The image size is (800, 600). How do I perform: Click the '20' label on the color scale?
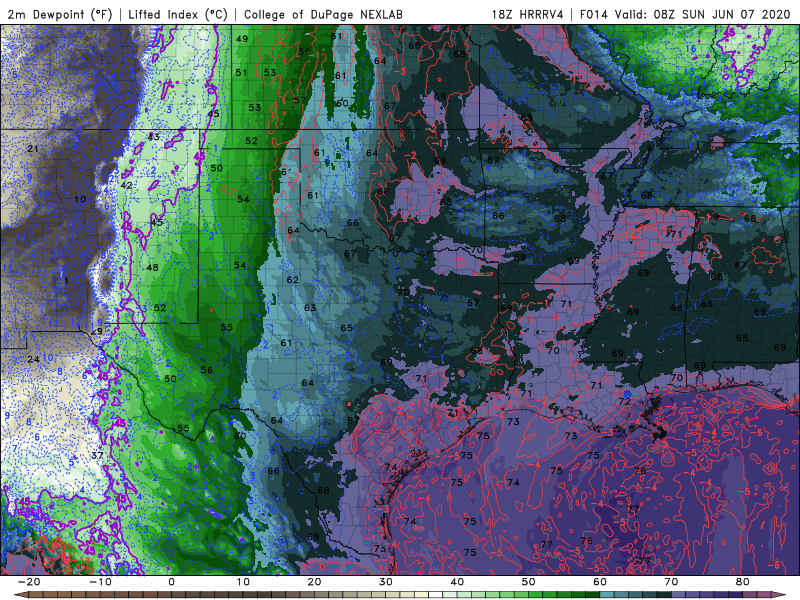[314, 582]
